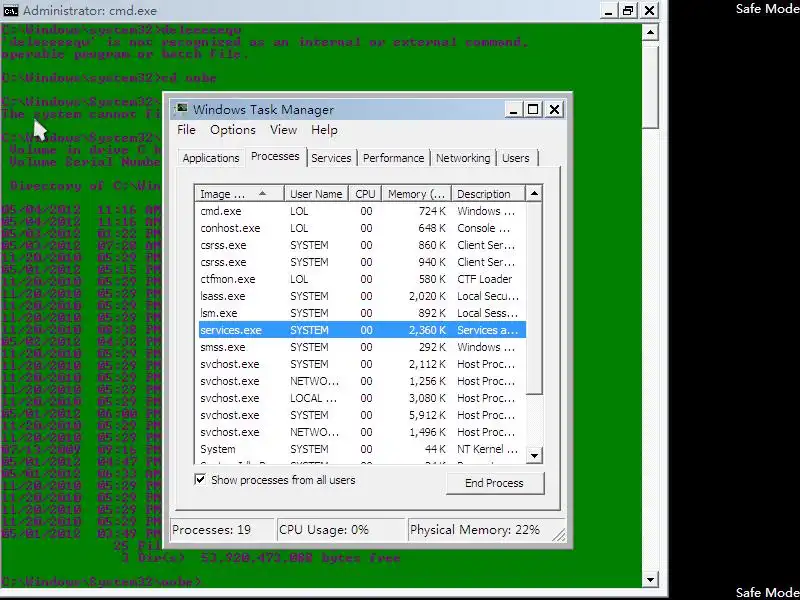Select the Processes tab

[276, 157]
